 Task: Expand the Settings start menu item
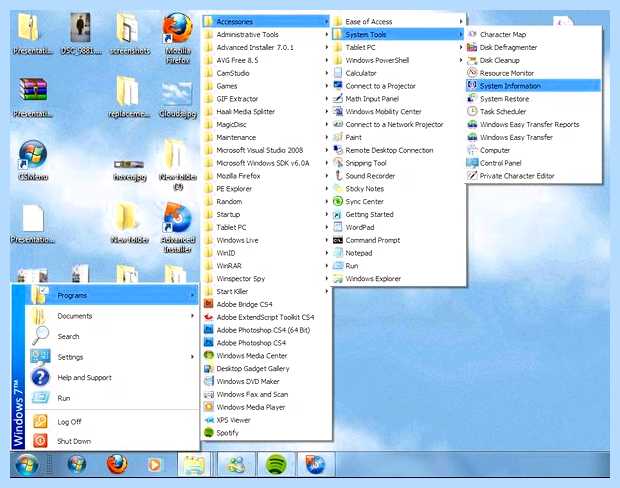pos(112,357)
